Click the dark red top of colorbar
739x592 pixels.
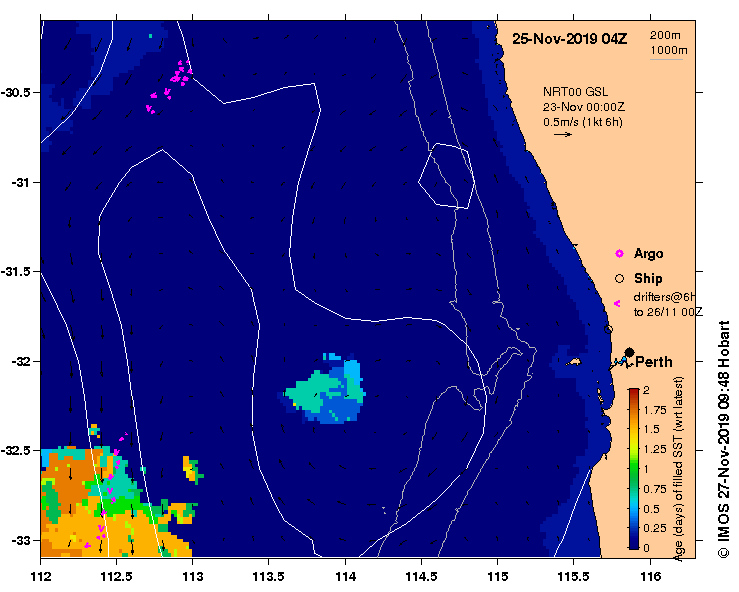634,393
